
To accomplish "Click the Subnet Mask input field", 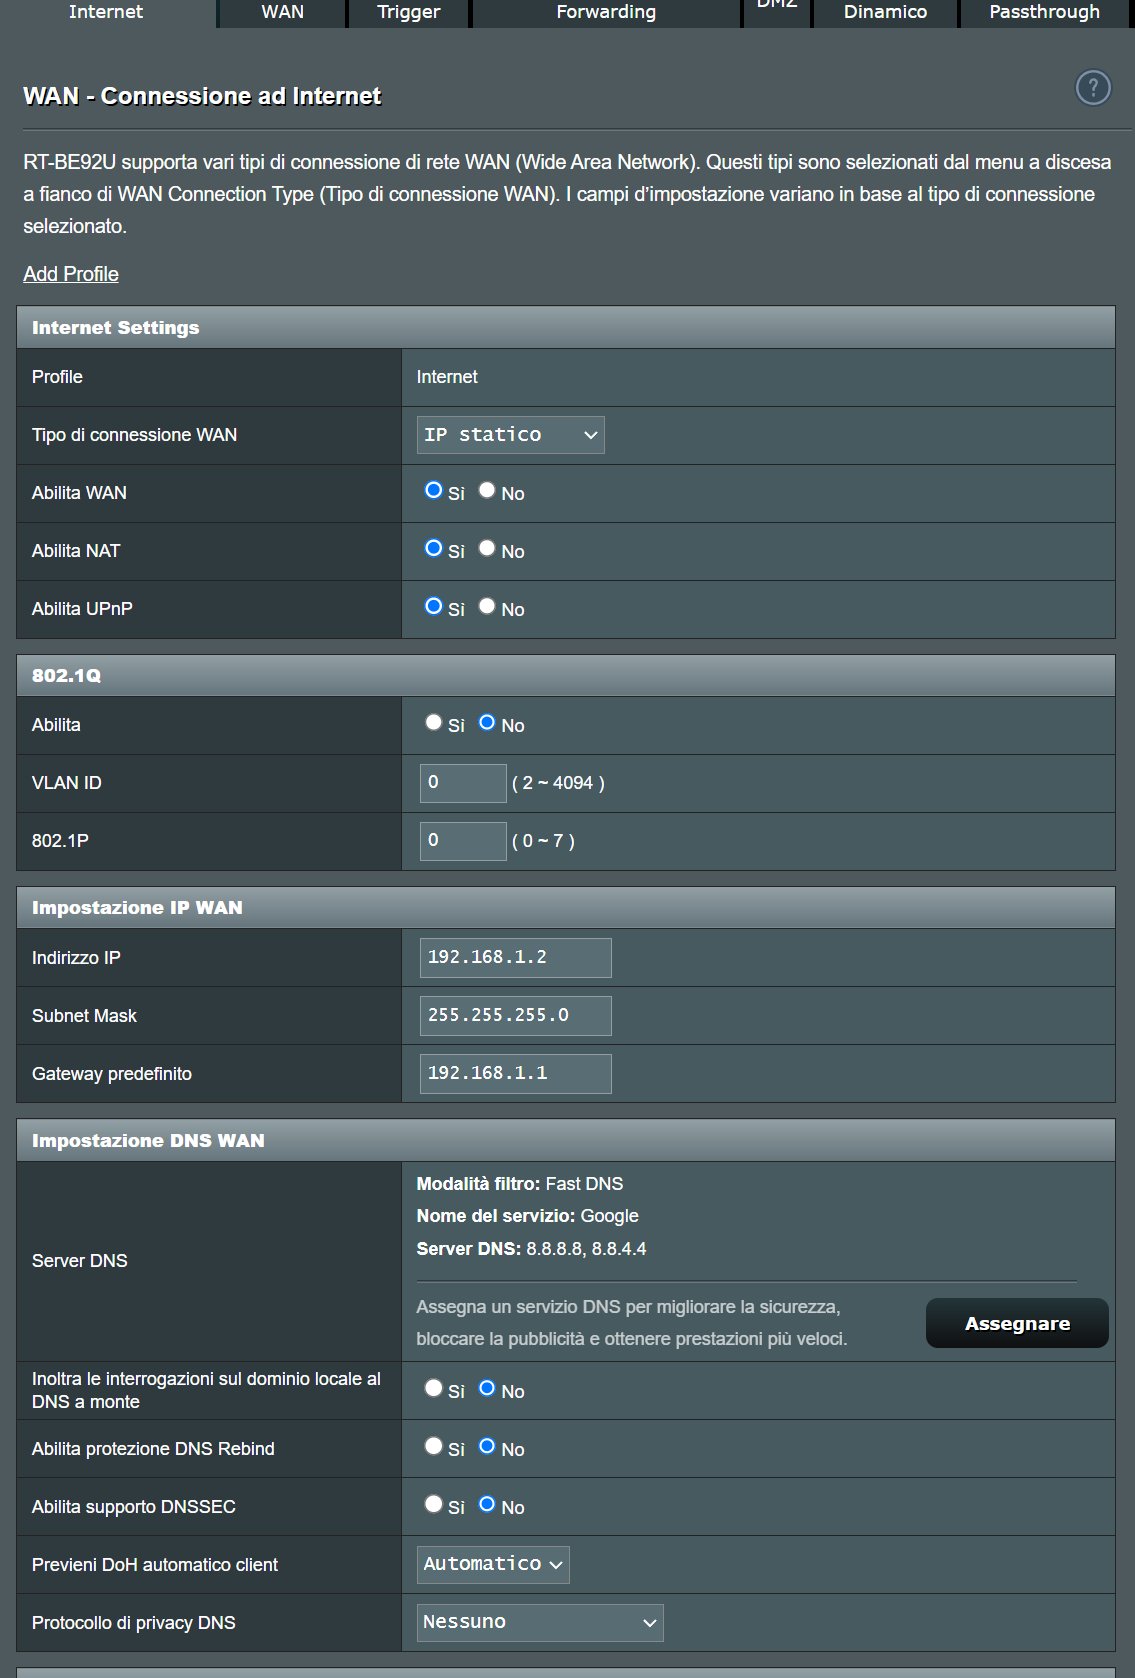I will pos(515,1016).
